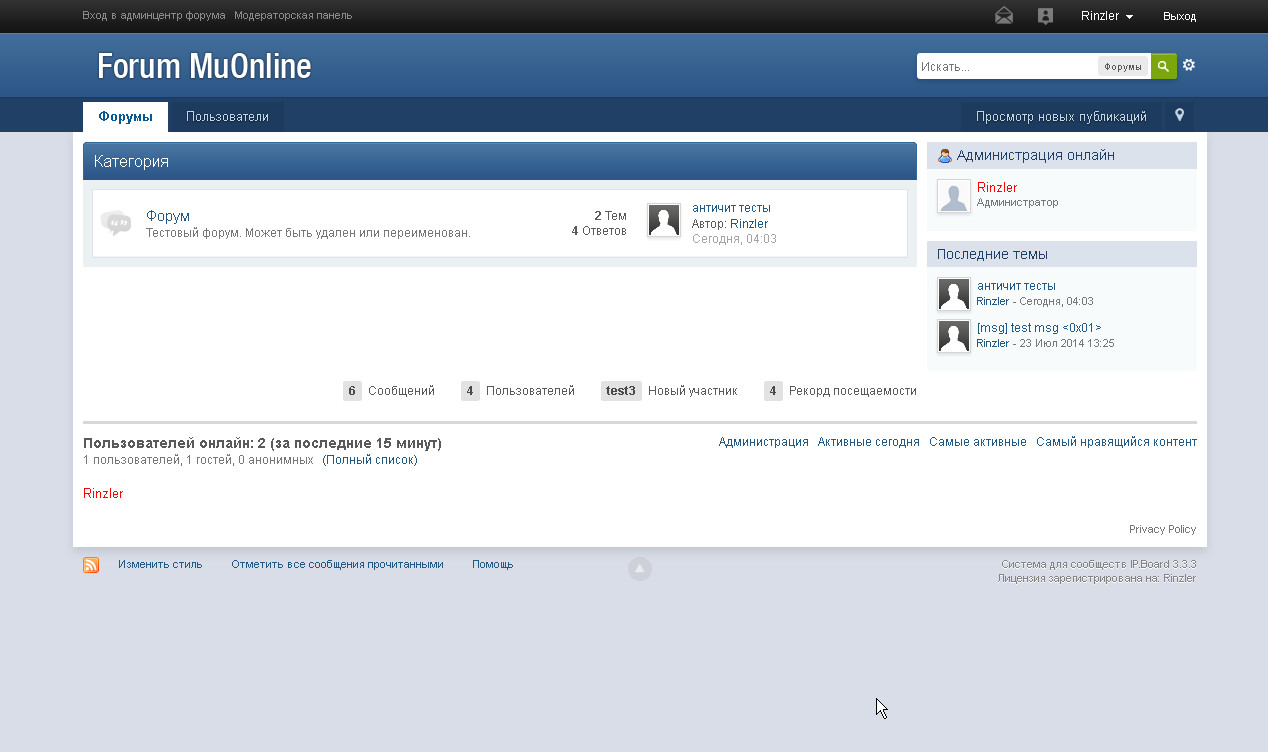The width and height of the screenshot is (1268, 752).
Task: Click 'Сегодня, 04:03' last post date
Action: pyautogui.click(x=734, y=239)
